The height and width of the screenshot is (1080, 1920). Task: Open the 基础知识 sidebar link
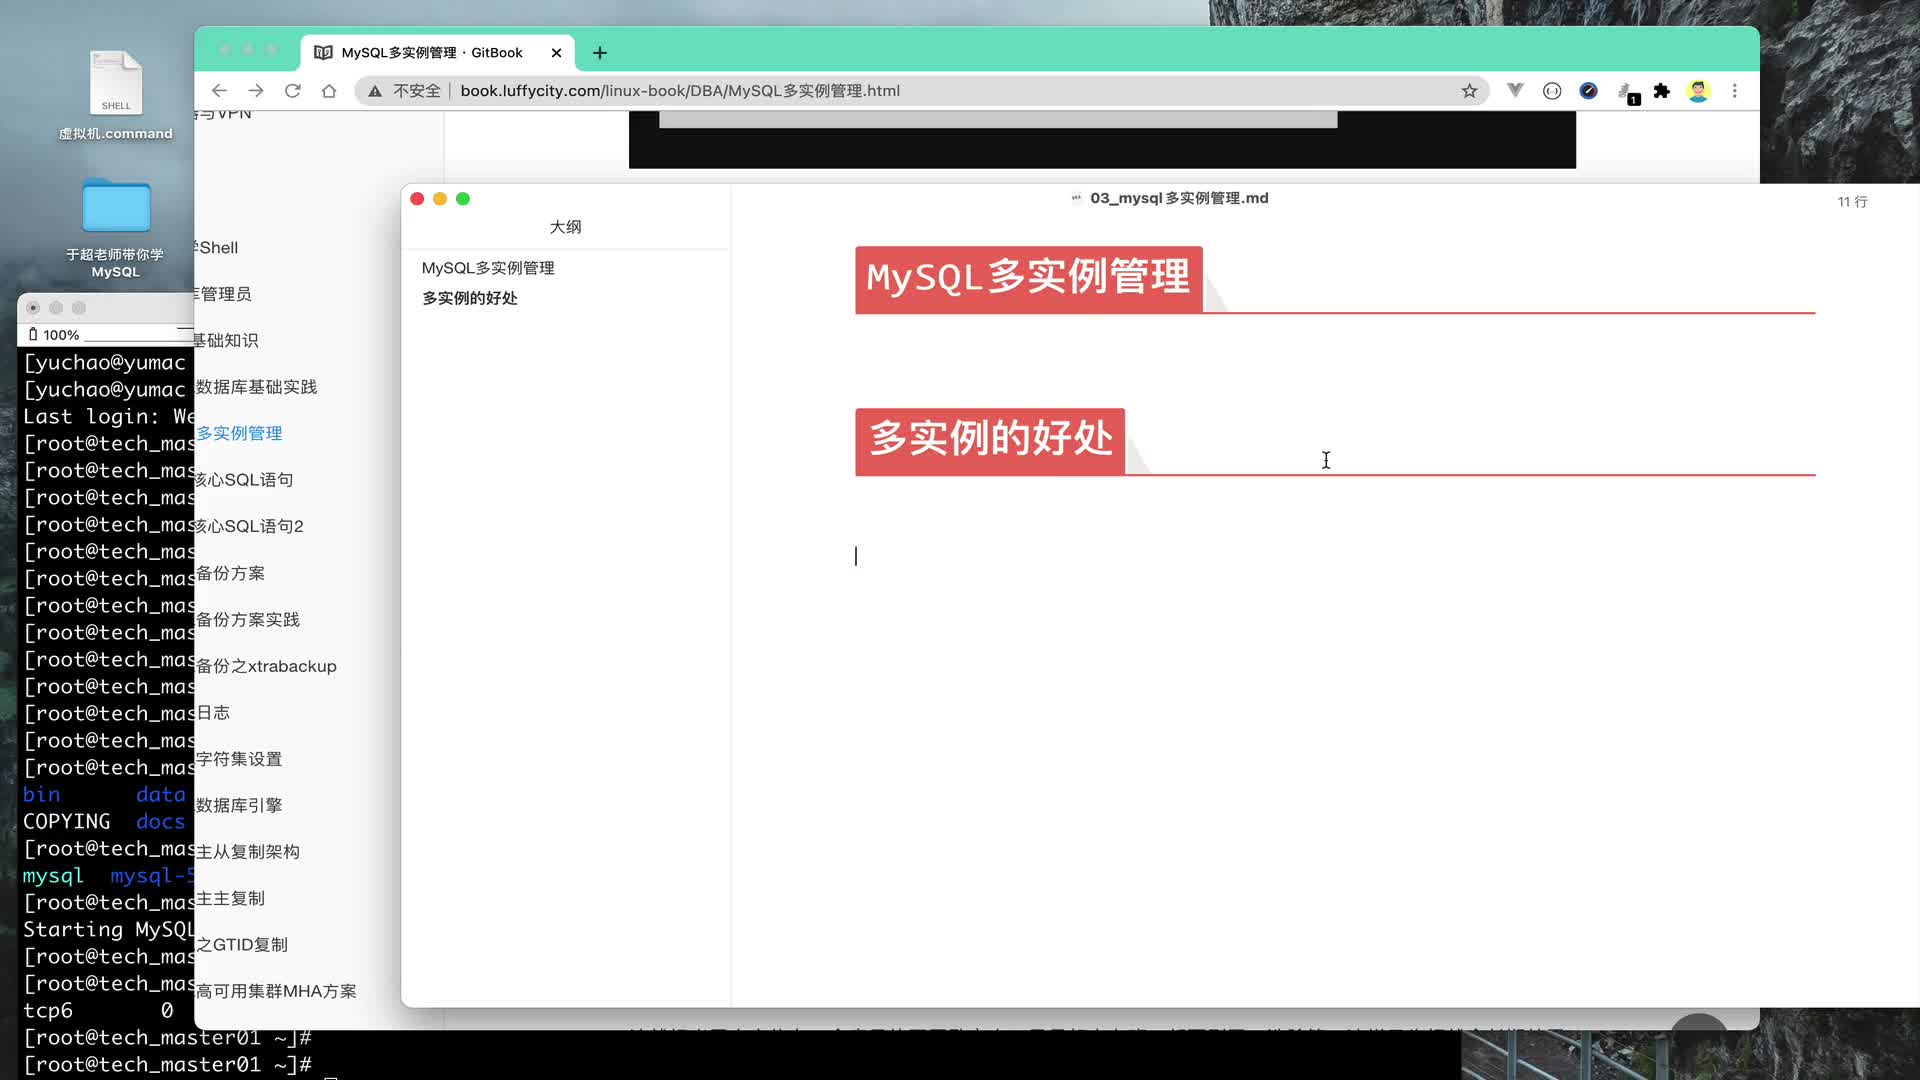click(x=227, y=340)
